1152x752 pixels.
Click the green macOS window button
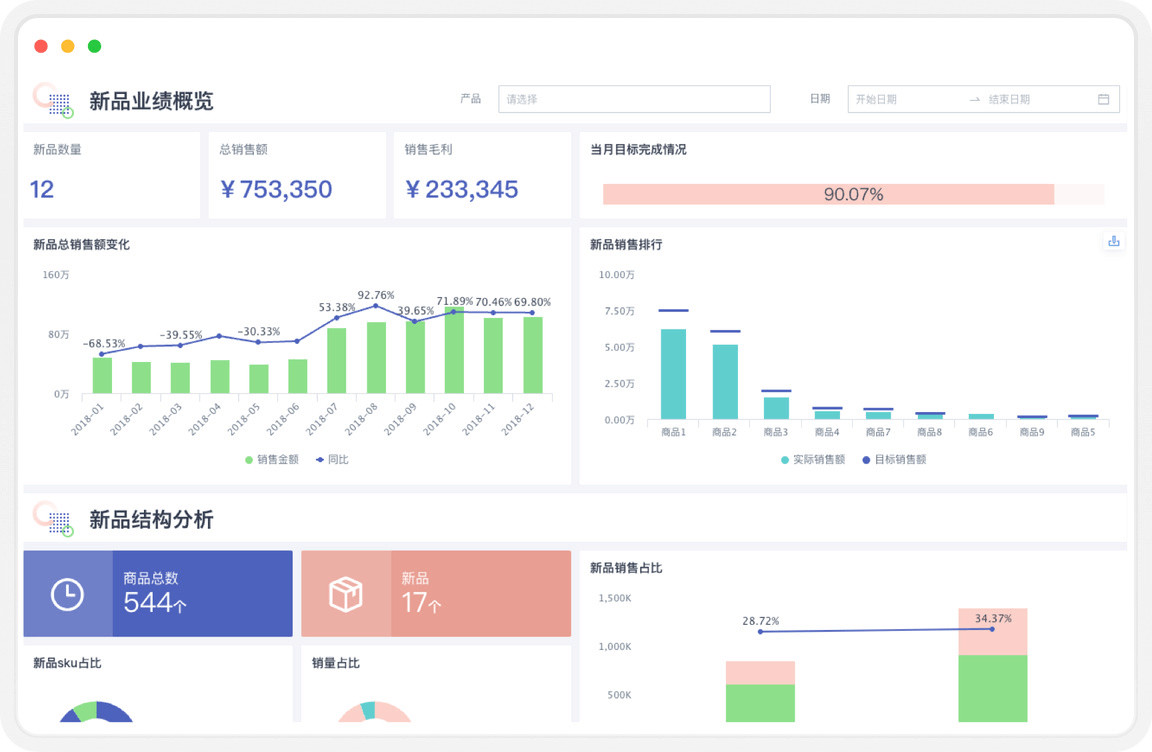95,46
